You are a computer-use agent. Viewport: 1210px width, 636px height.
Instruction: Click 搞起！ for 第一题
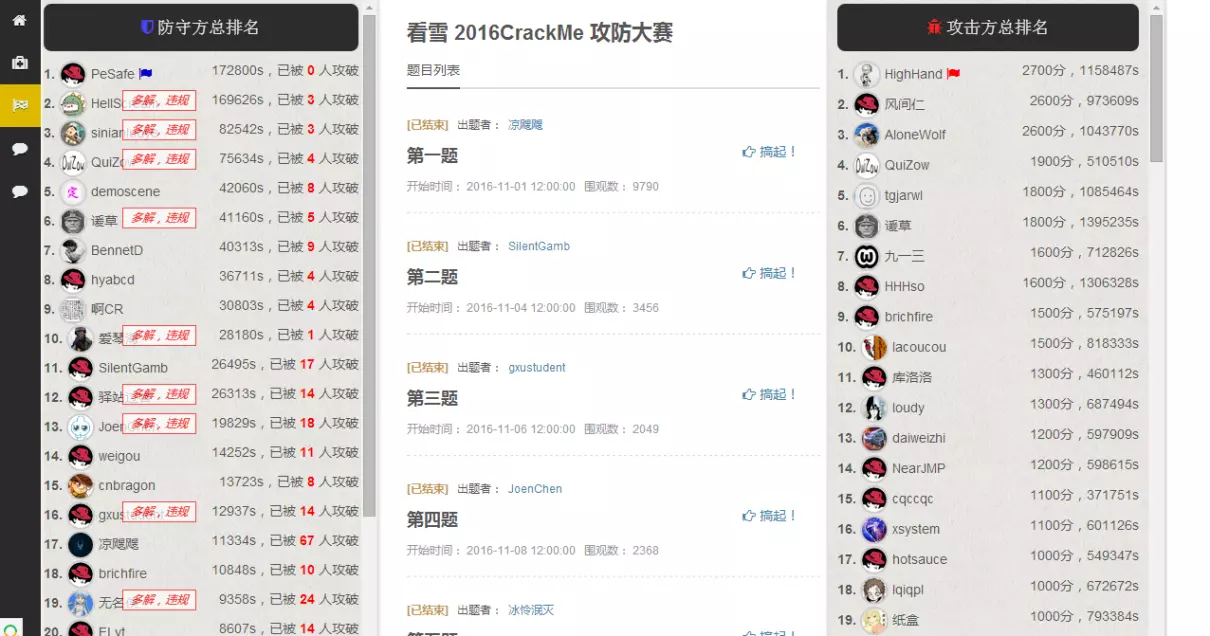pyautogui.click(x=769, y=152)
